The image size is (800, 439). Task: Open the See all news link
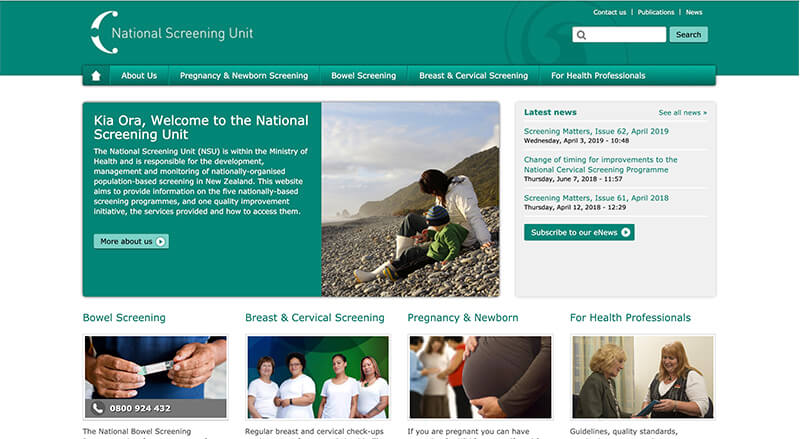[683, 113]
